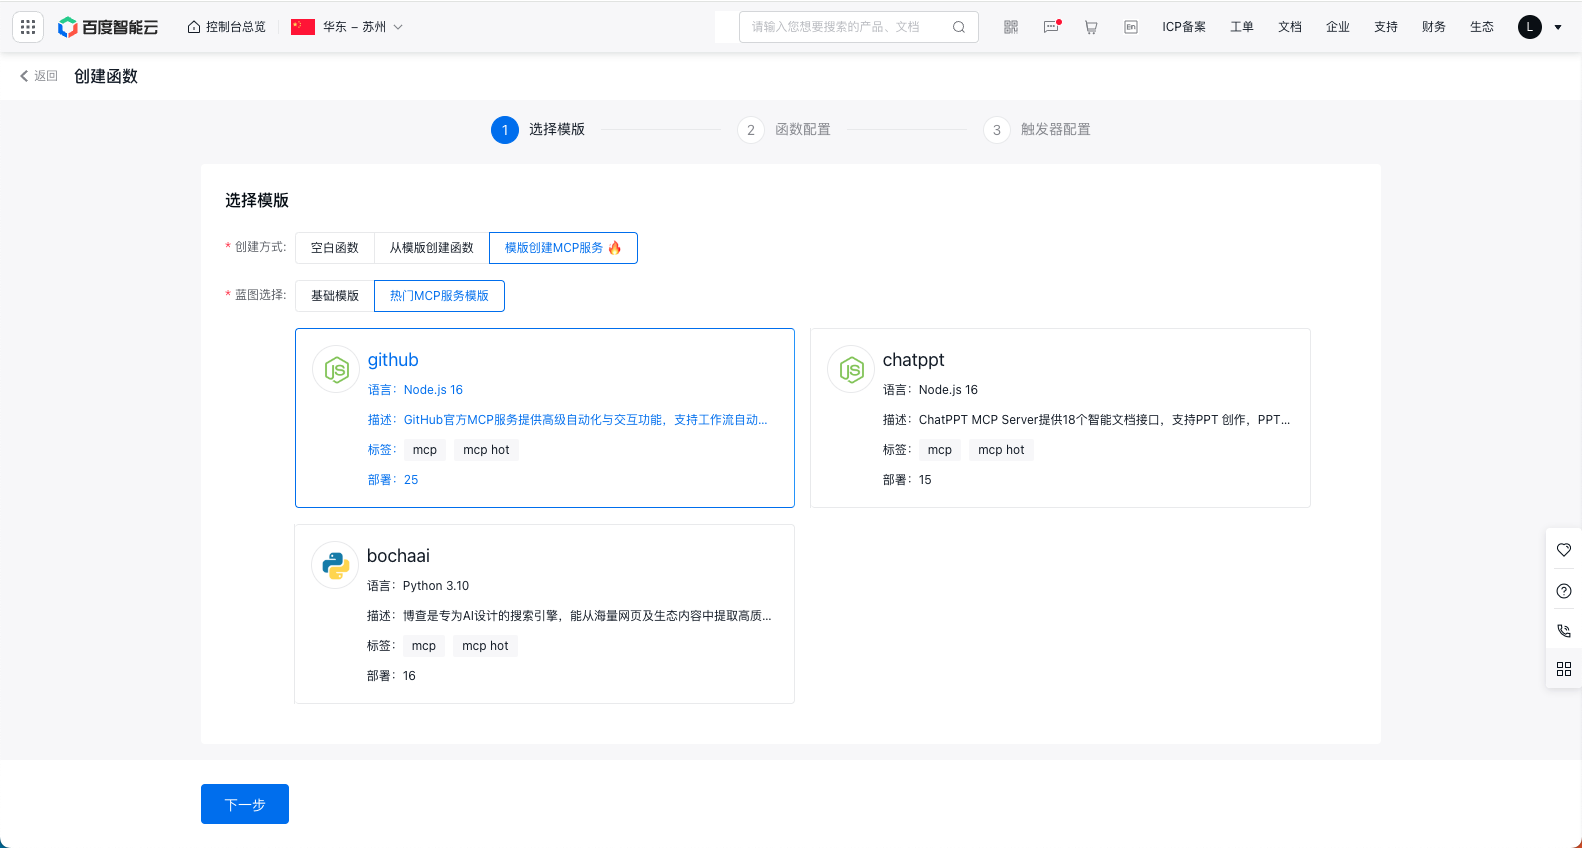This screenshot has width=1582, height=848.
Task: Open the 生态 menu
Action: pyautogui.click(x=1482, y=27)
